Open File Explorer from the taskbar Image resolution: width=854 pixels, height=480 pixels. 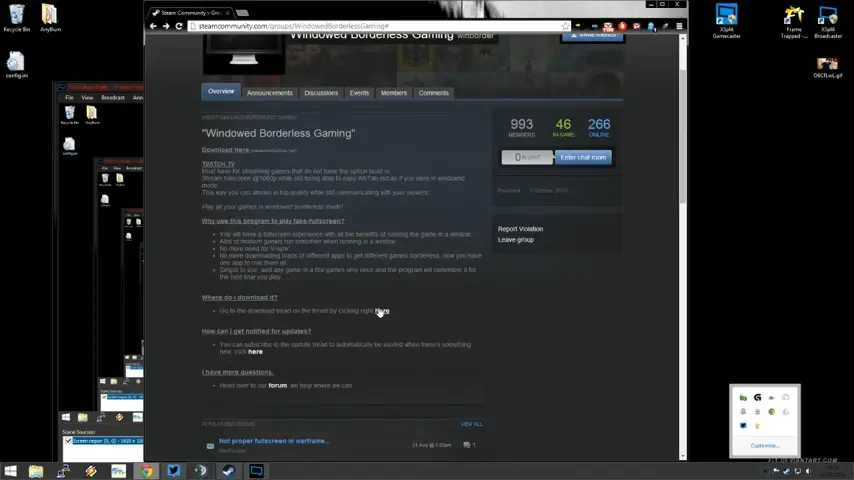coord(36,471)
